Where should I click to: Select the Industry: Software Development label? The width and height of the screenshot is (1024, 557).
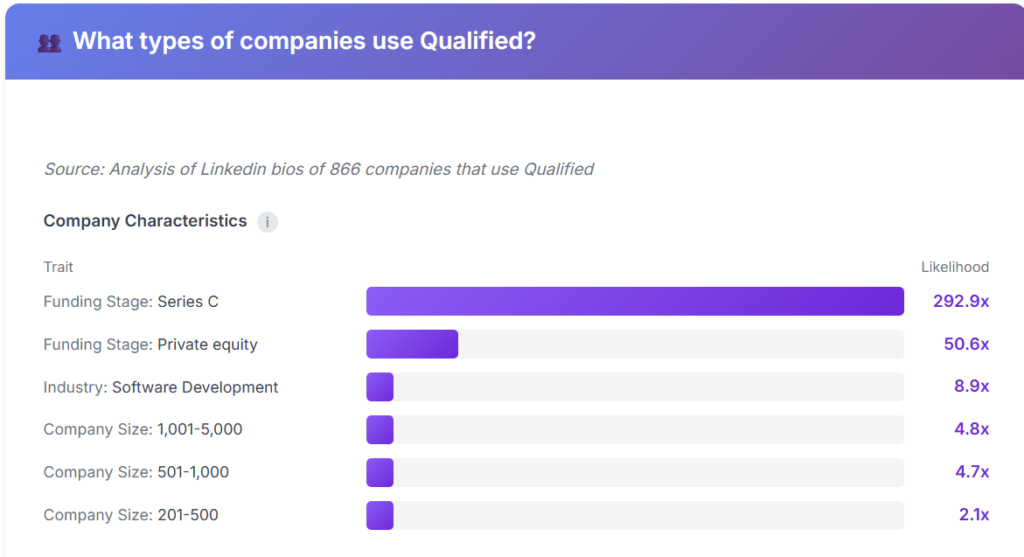(161, 387)
